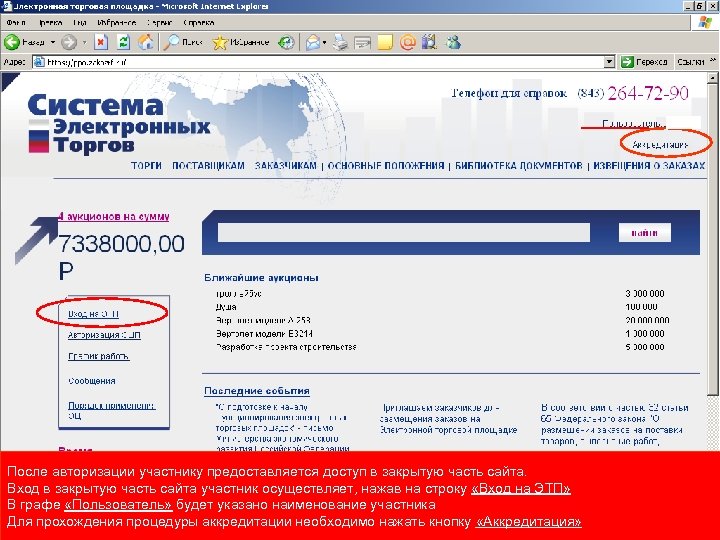
Task: Click the Переход (Go) button
Action: coord(644,62)
